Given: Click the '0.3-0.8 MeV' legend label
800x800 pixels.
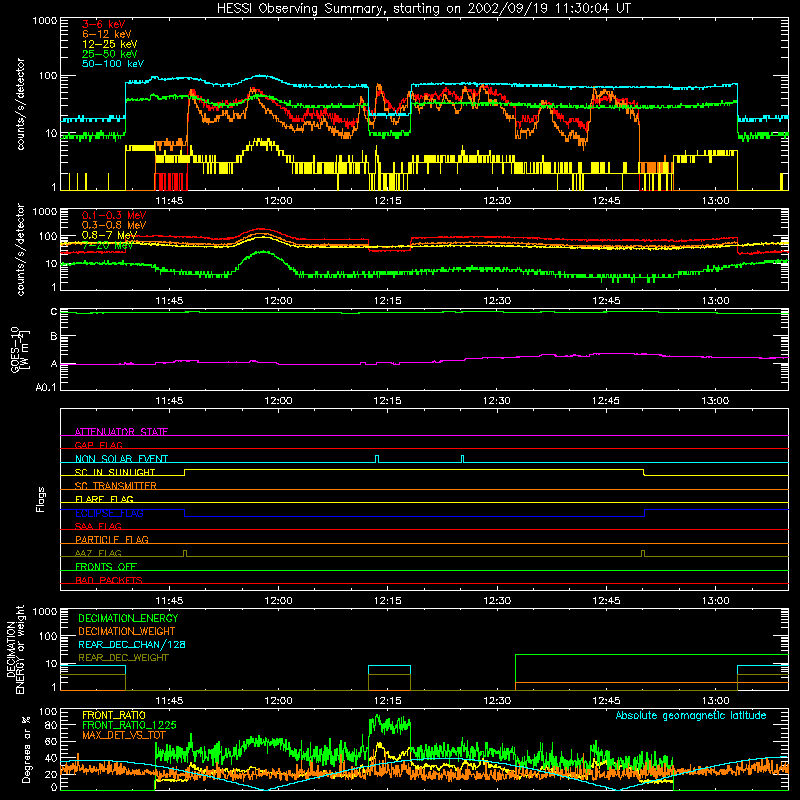Looking at the screenshot, I should coord(114,225).
